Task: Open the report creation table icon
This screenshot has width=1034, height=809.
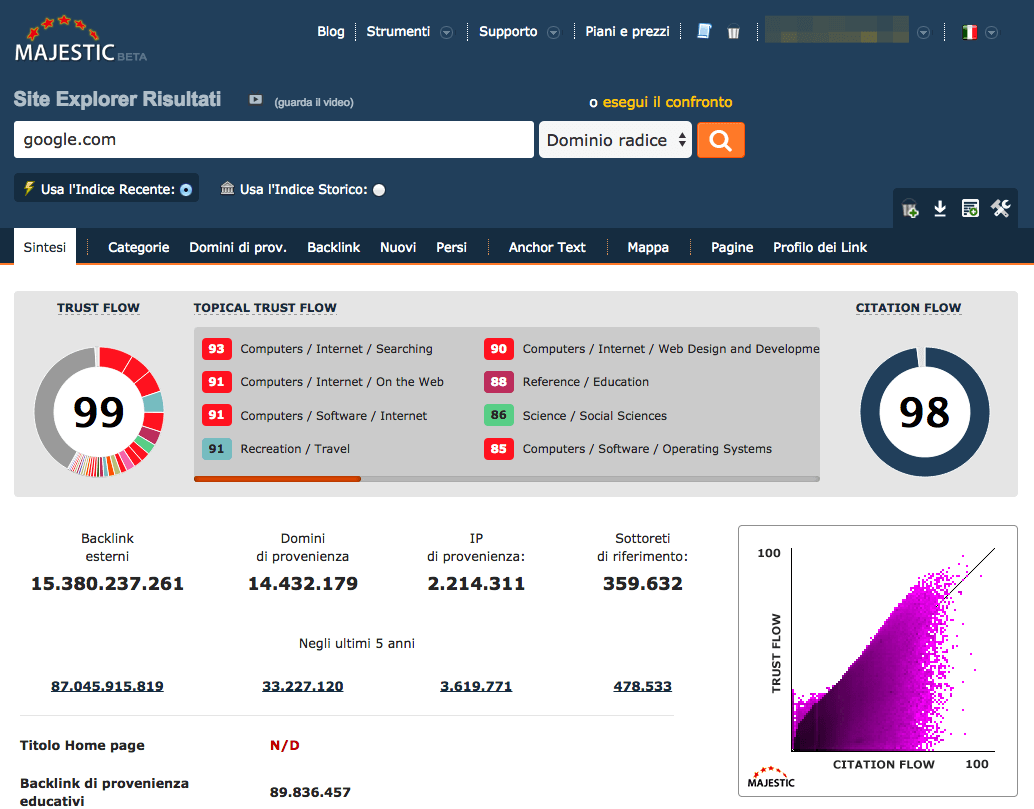Action: 970,209
